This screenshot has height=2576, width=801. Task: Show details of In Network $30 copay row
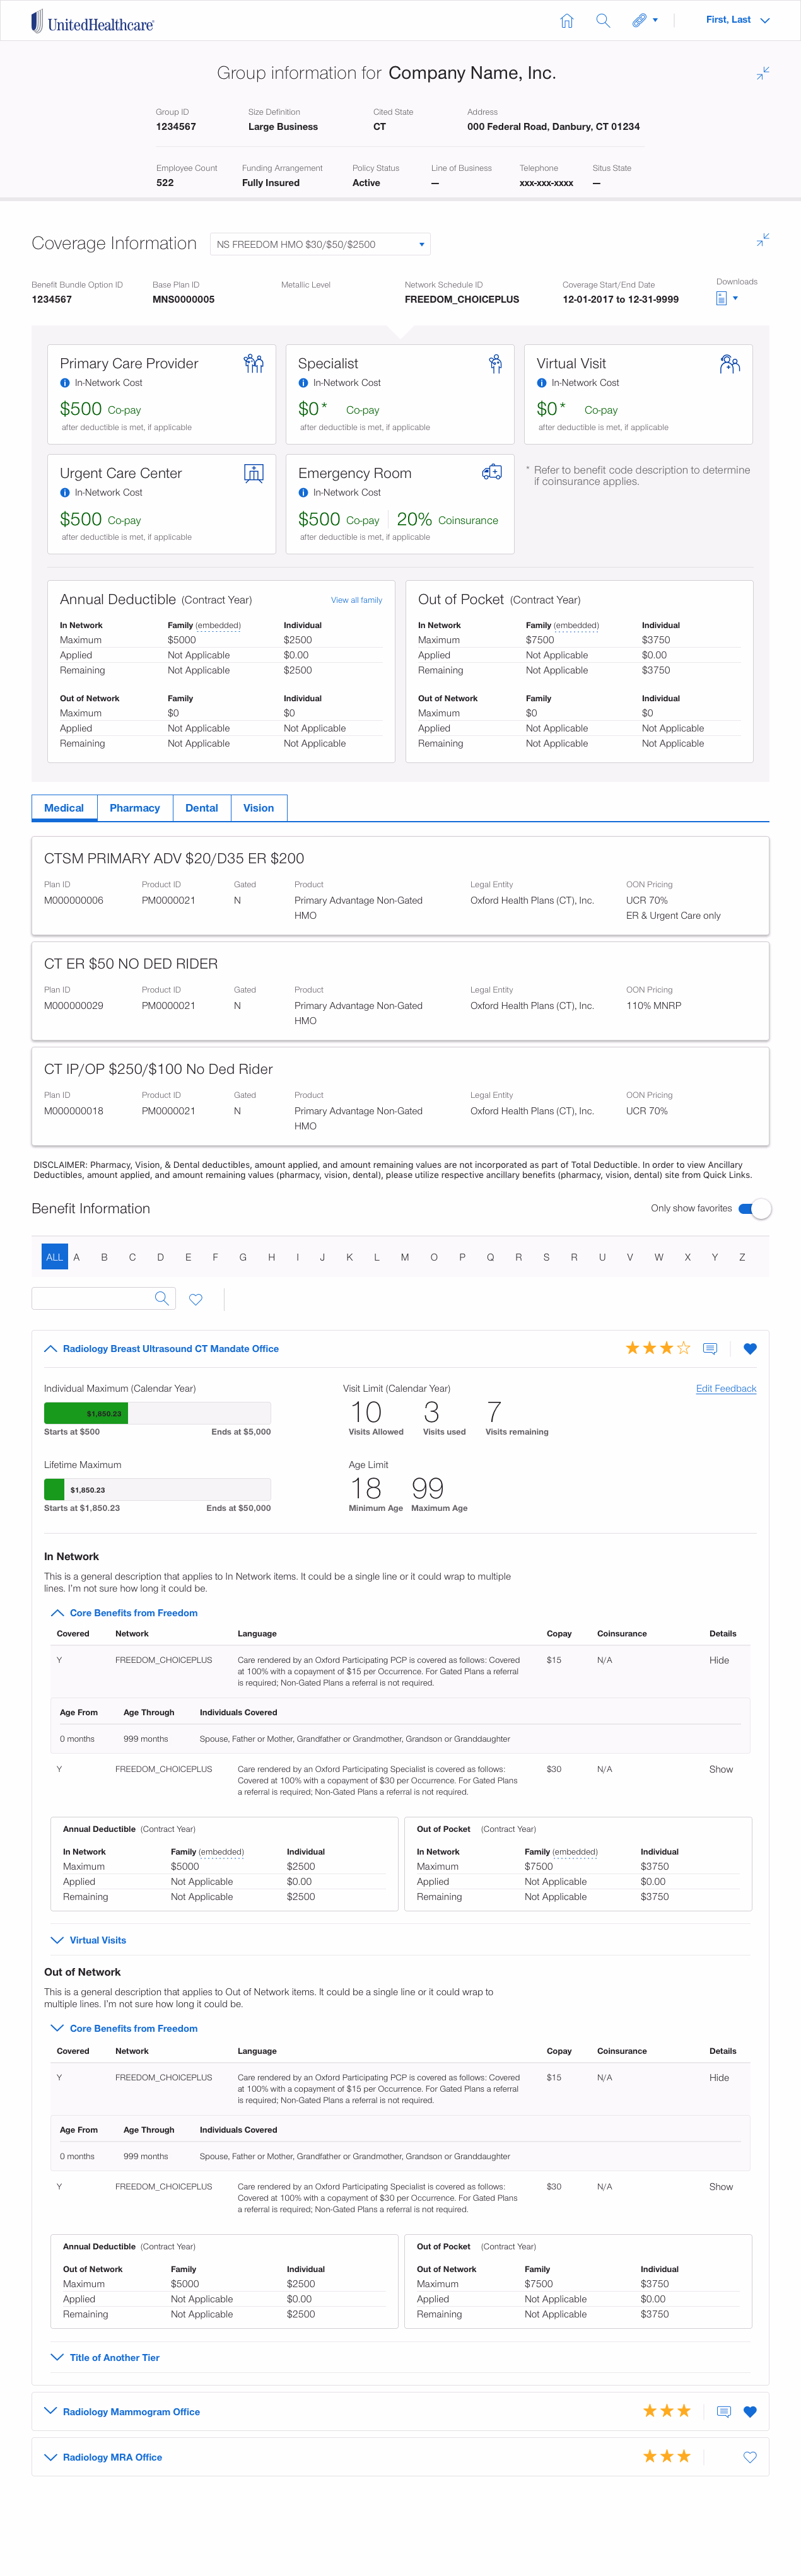click(721, 1769)
